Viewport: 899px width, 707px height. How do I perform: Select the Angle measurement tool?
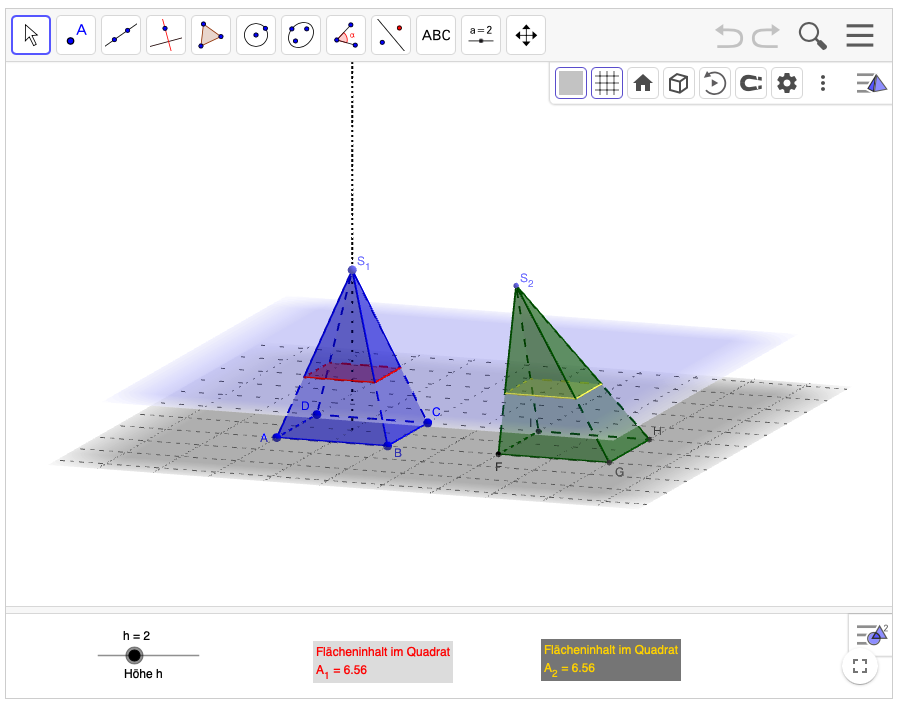[x=346, y=35]
